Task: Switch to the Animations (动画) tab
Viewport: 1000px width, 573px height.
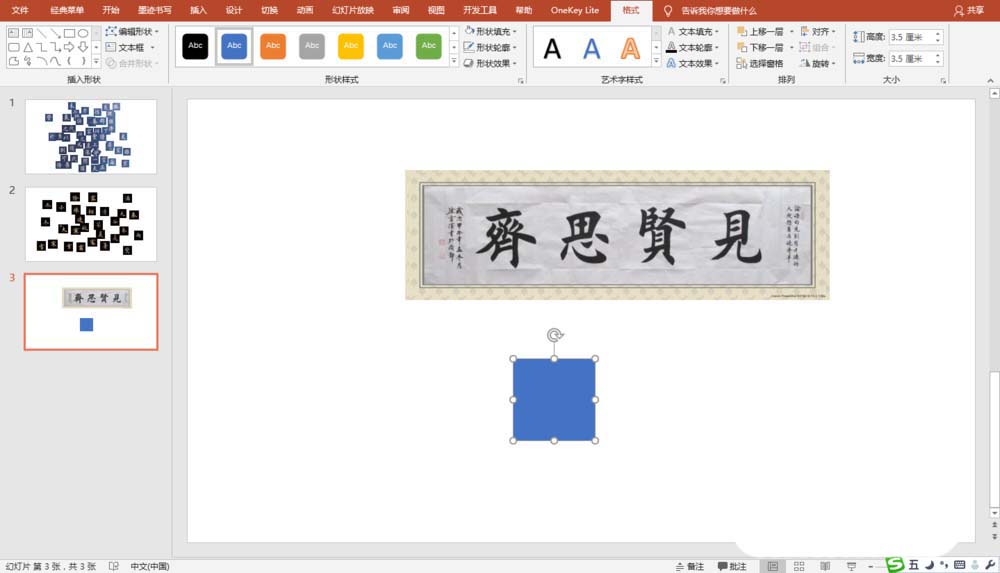Action: (x=305, y=10)
